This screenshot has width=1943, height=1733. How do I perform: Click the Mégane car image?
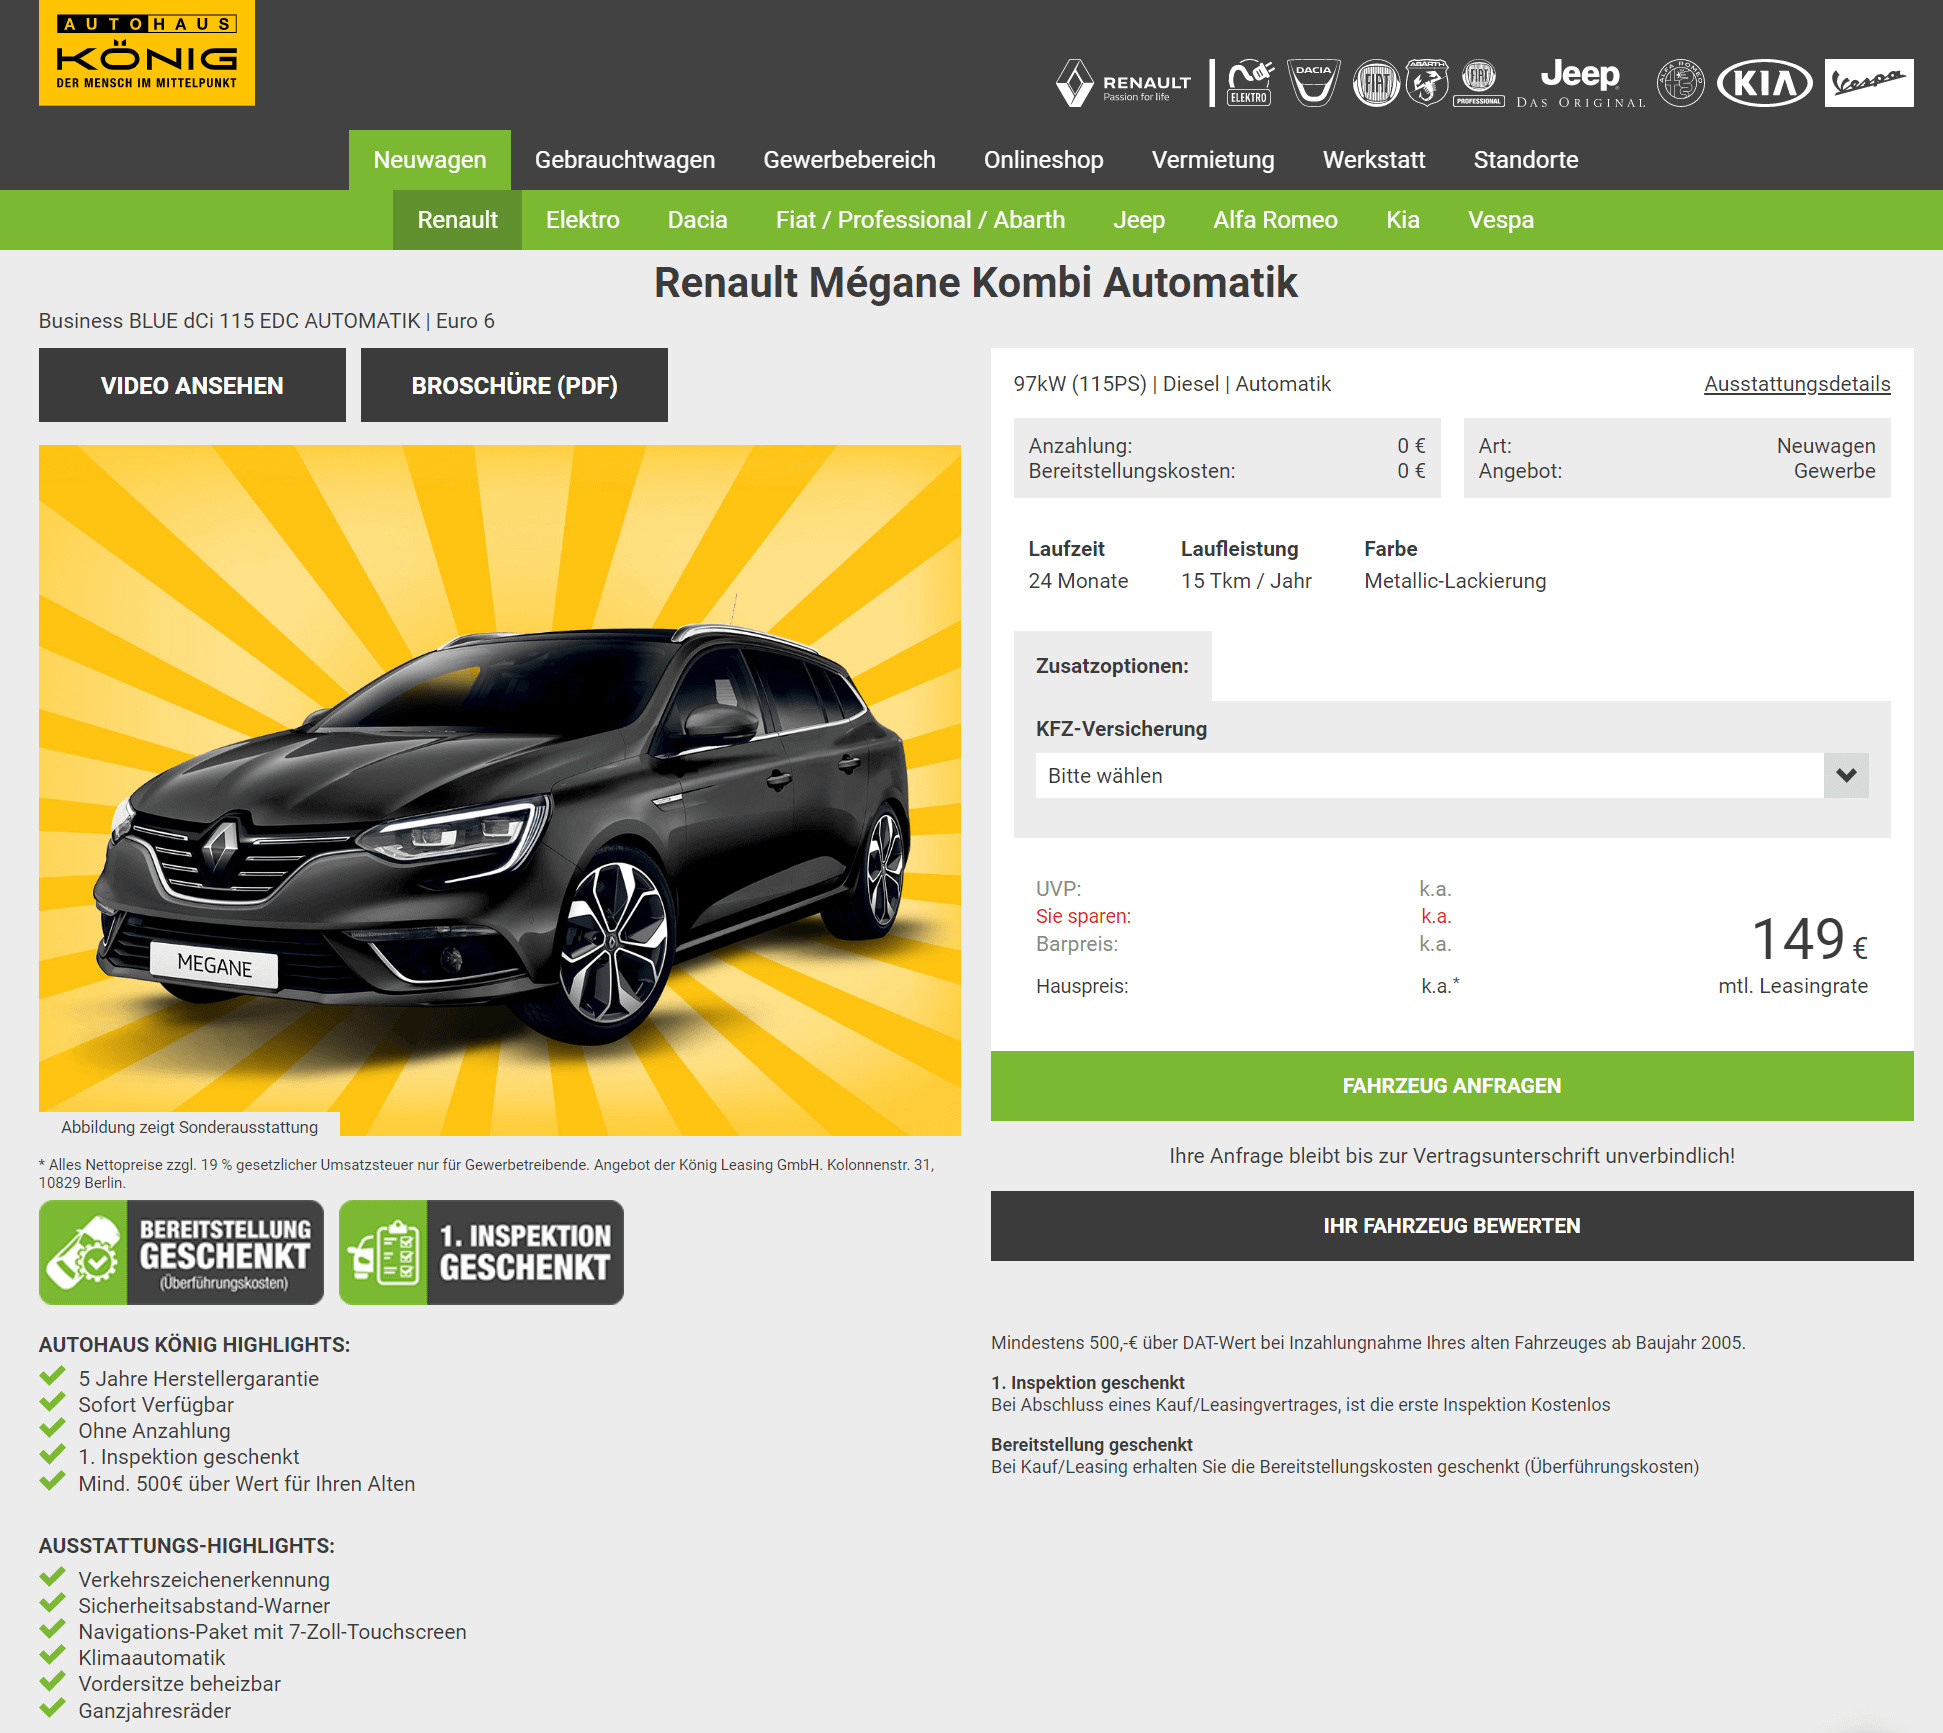pos(500,790)
